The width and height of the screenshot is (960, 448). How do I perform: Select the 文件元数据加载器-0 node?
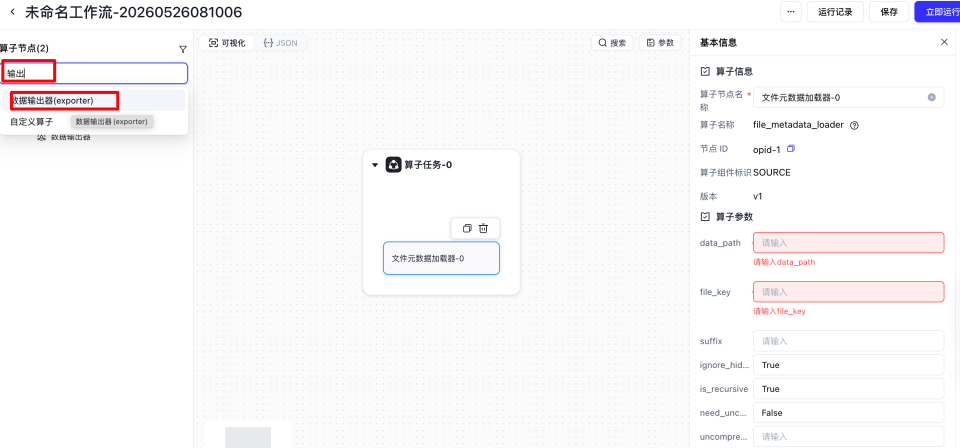pos(441,258)
